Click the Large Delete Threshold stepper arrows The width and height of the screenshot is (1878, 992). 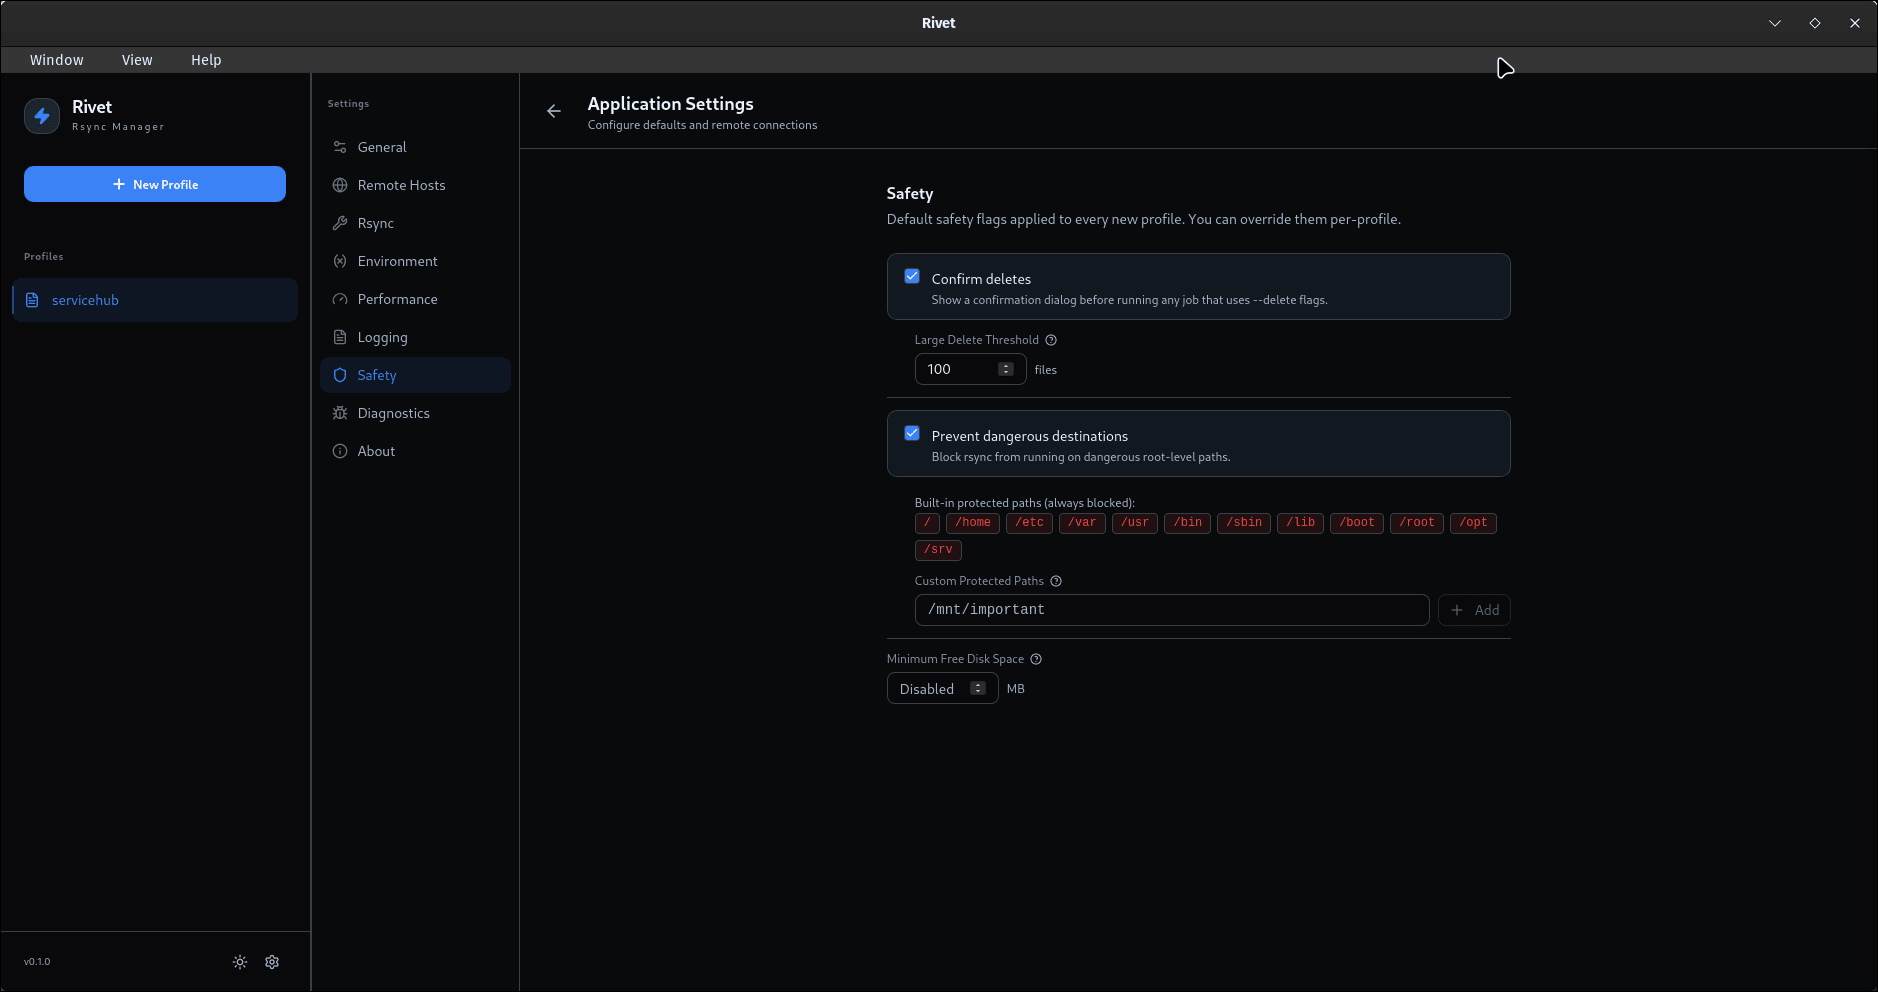click(x=1006, y=369)
